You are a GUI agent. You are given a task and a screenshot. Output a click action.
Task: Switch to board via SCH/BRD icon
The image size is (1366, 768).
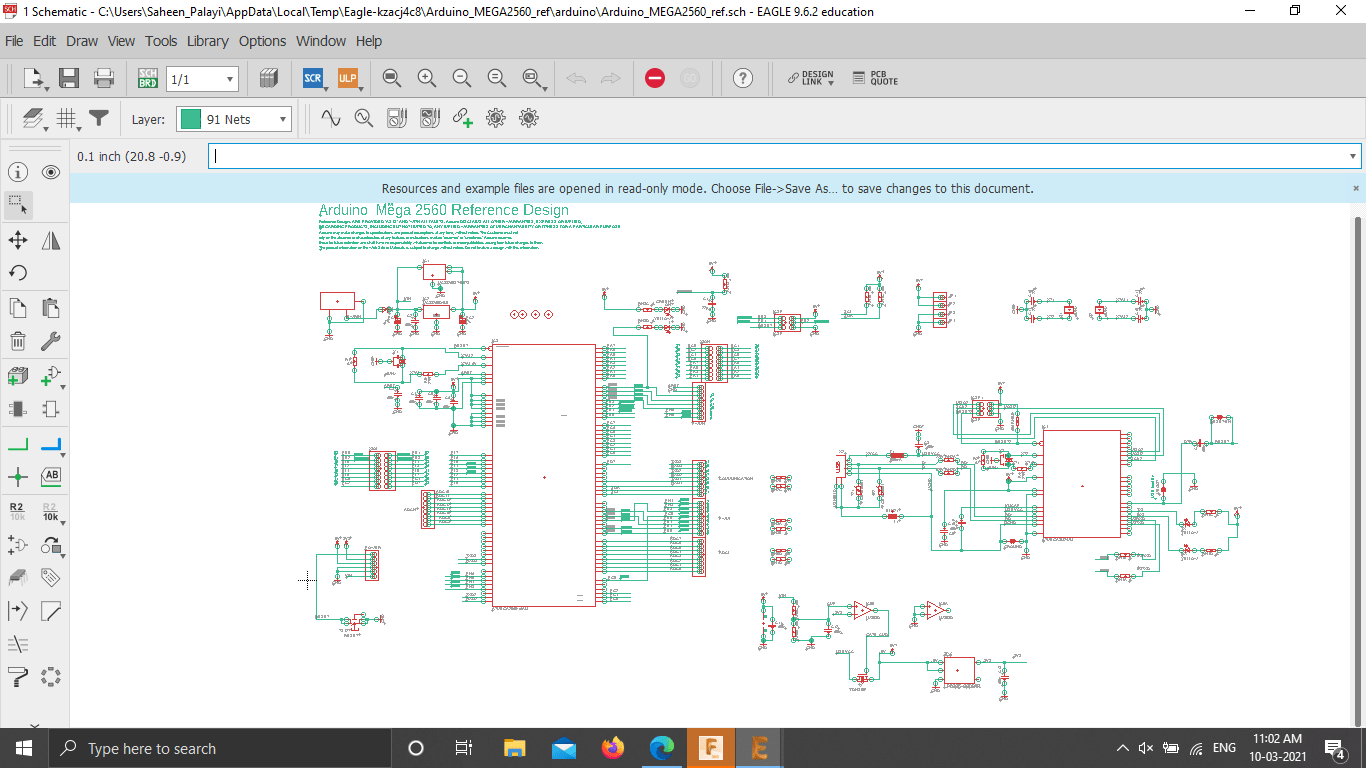147,78
